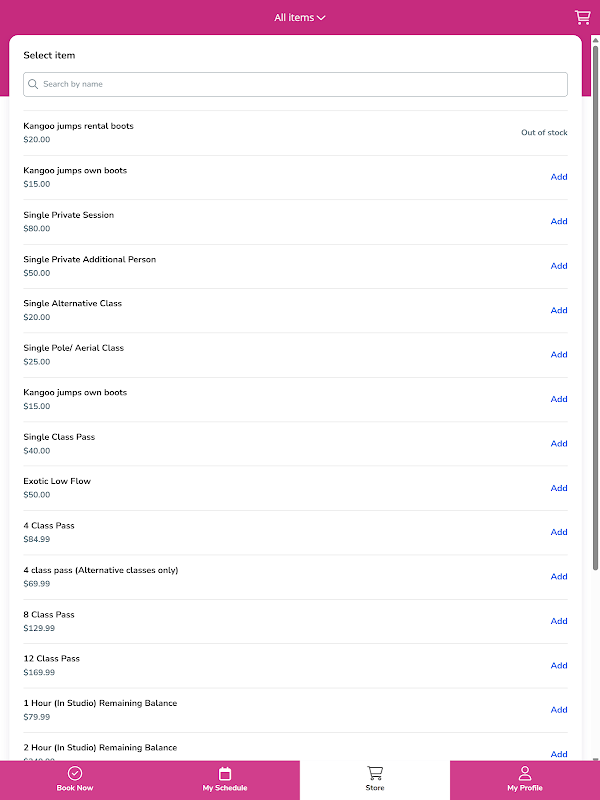Screen dimensions: 600x800
Task: Open the shopping cart icon
Action: [582, 17]
